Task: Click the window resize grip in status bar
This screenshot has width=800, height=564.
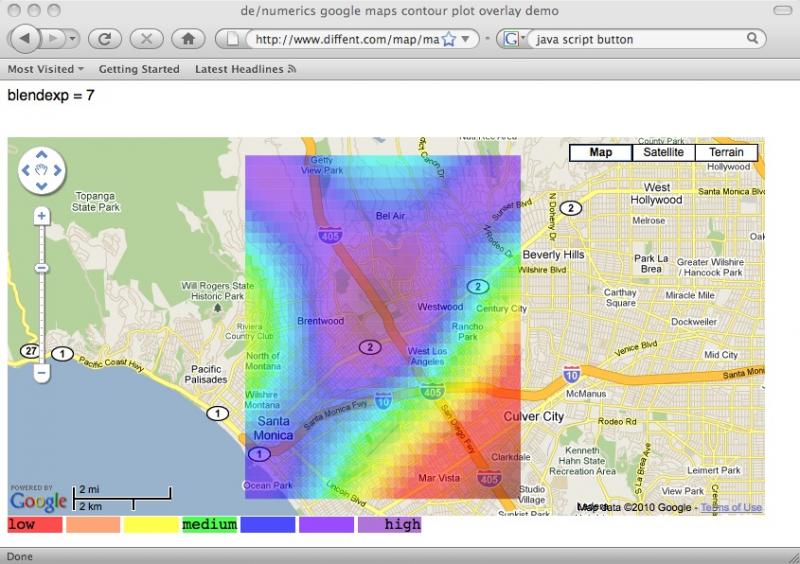Action: tap(794, 558)
